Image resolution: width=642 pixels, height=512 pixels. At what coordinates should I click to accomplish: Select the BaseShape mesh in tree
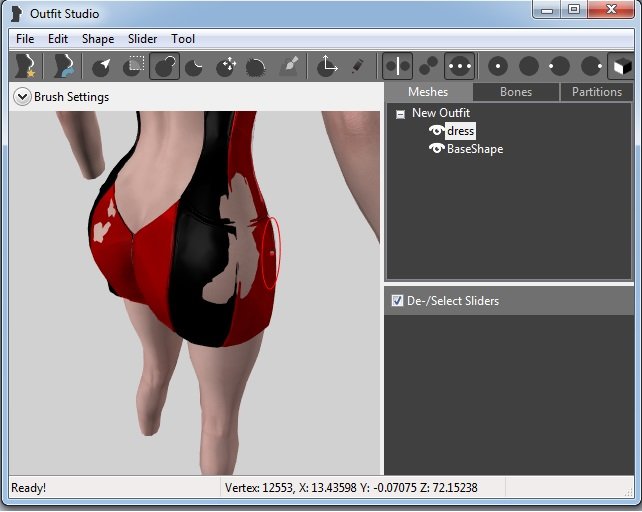pyautogui.click(x=474, y=149)
